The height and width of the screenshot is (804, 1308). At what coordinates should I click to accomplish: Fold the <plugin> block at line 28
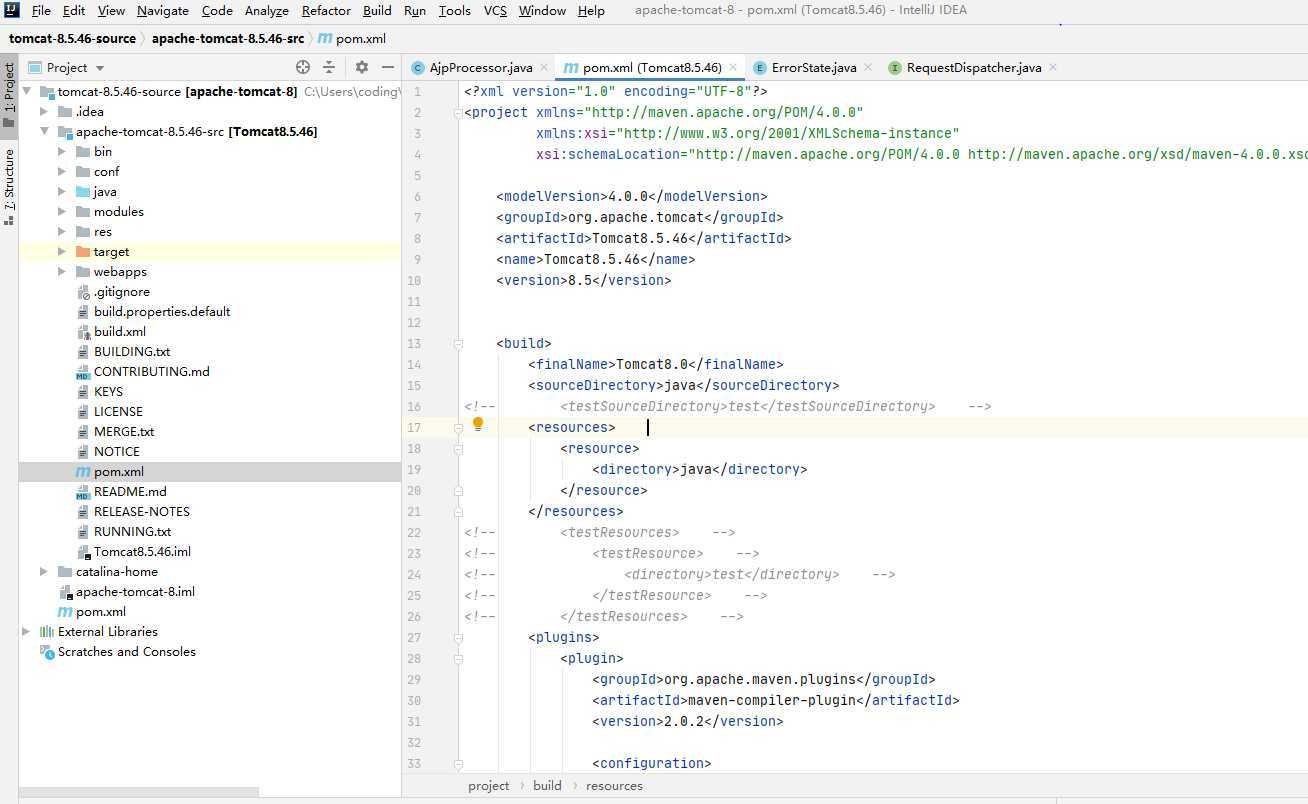(458, 658)
